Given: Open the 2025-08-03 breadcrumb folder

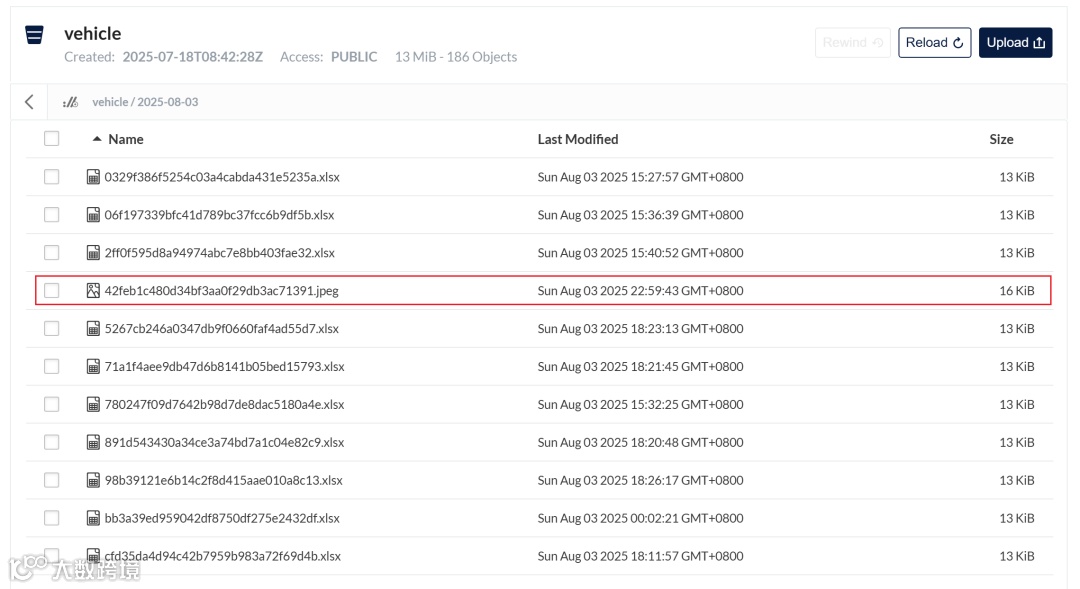Looking at the screenshot, I should click(167, 102).
